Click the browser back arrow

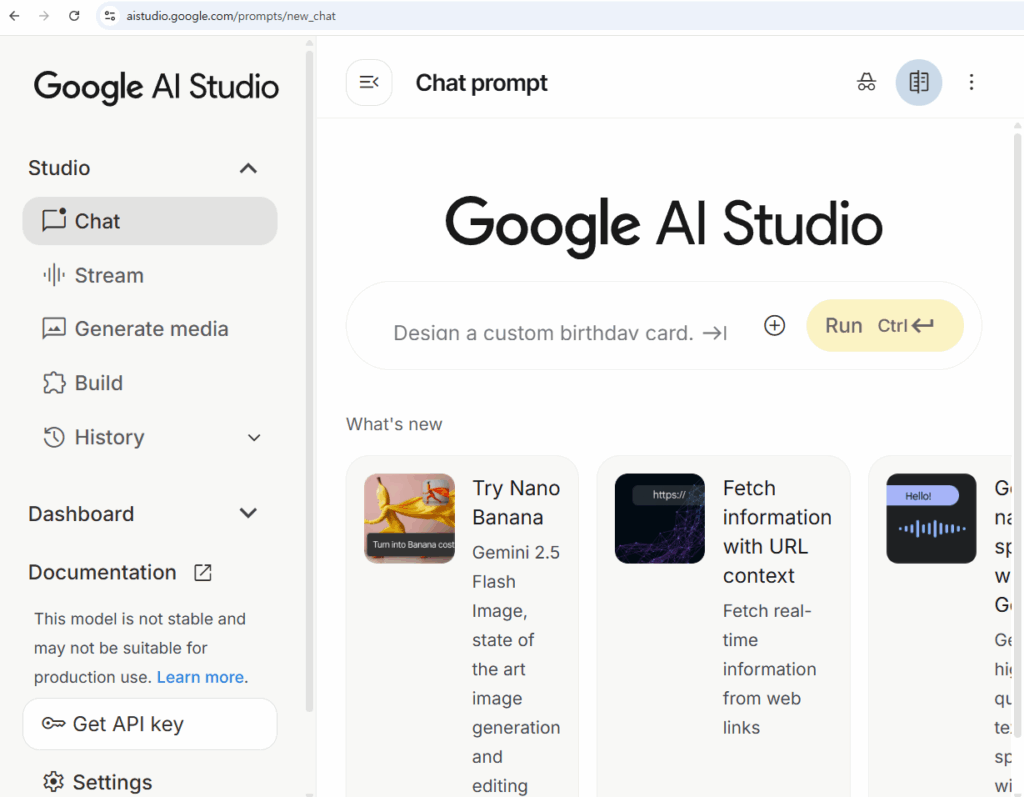(x=14, y=16)
